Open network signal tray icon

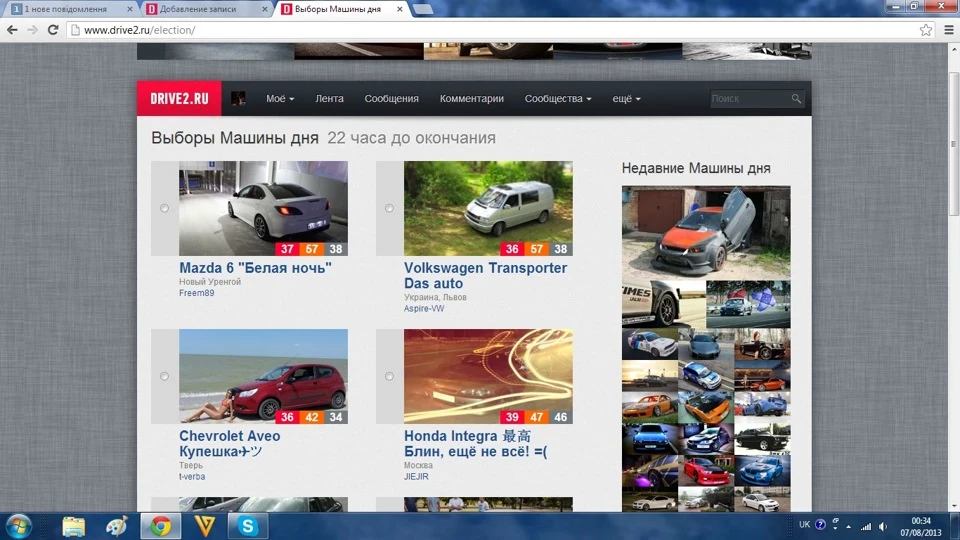[866, 526]
